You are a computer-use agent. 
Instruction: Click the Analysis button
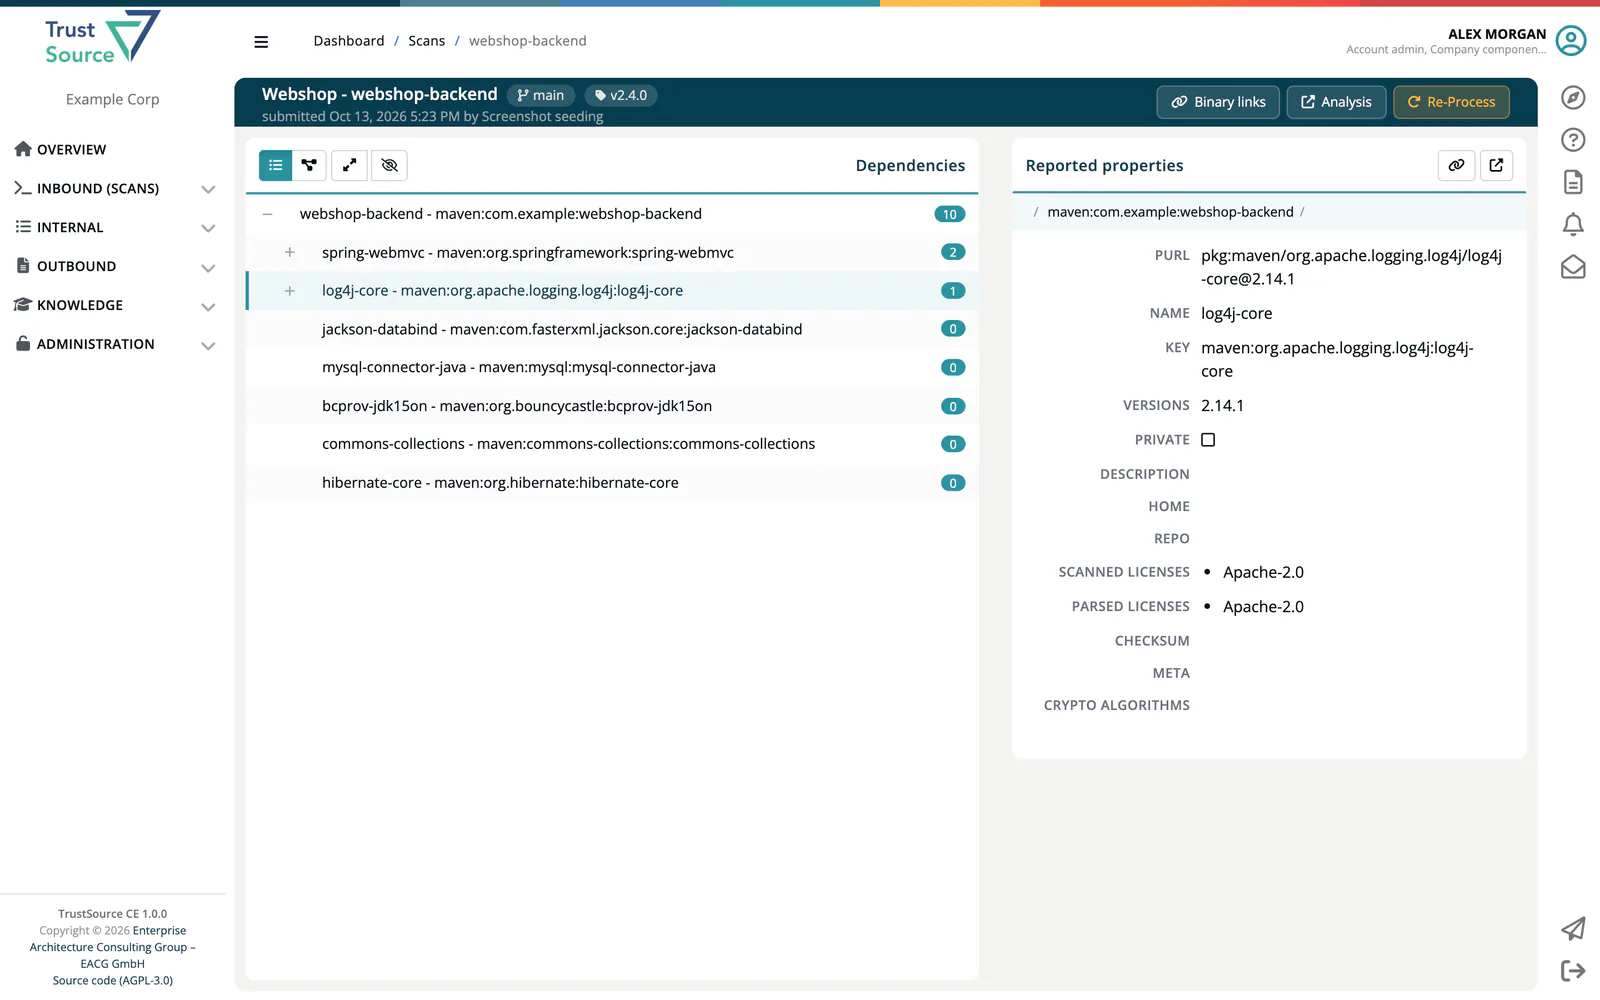[1336, 102]
